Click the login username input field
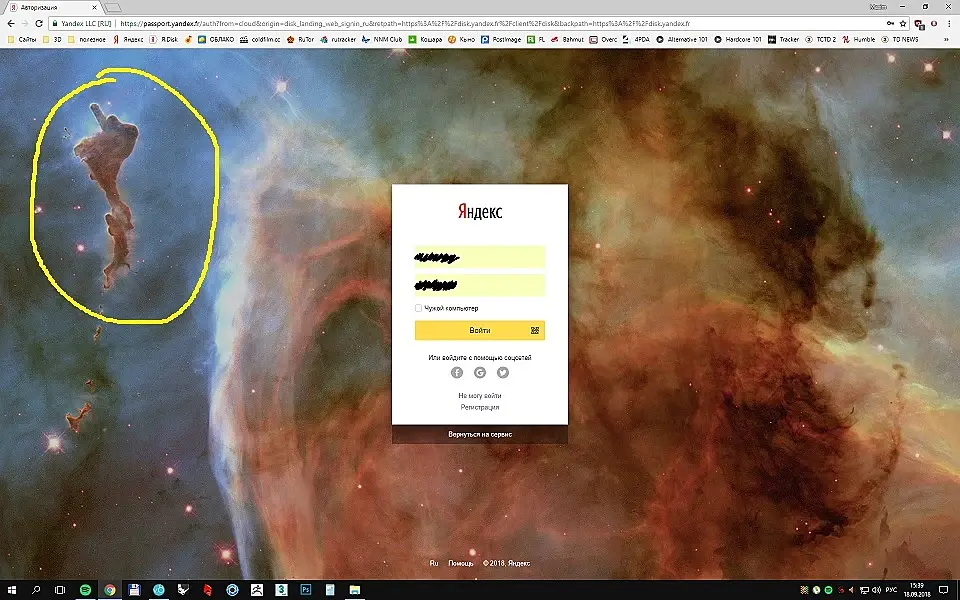This screenshot has height=600, width=960. [480, 257]
